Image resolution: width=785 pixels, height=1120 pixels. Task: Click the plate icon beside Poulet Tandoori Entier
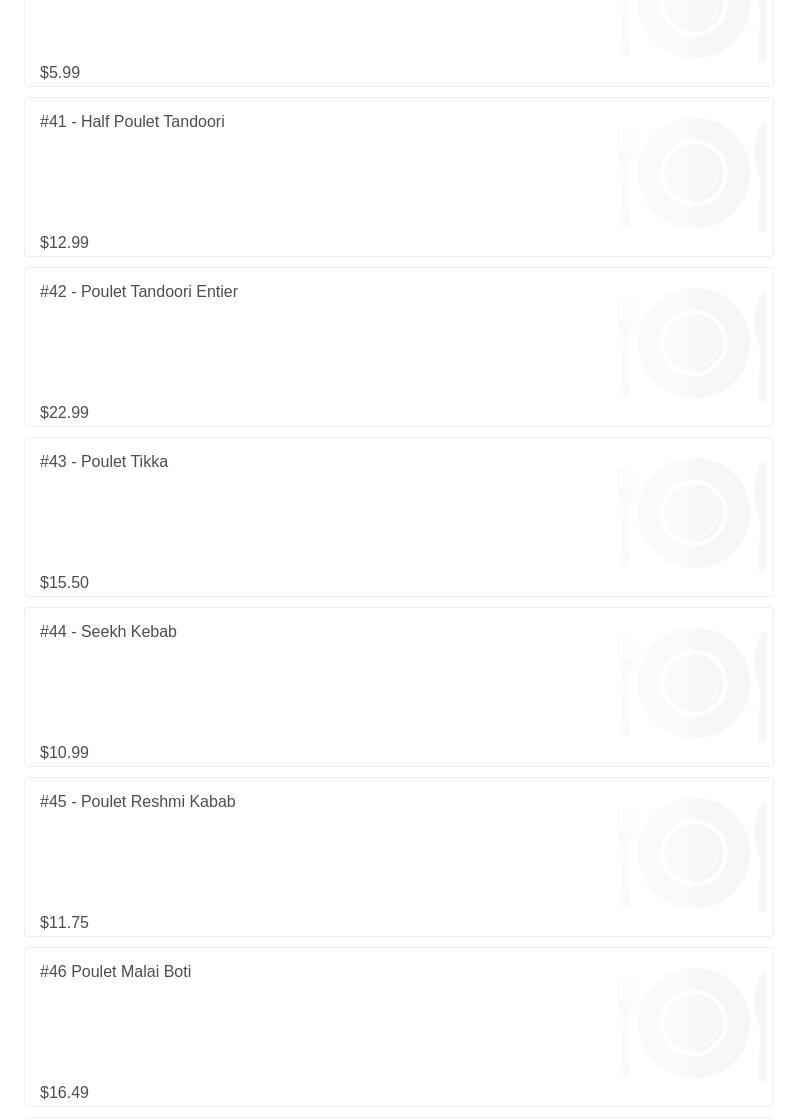693,343
